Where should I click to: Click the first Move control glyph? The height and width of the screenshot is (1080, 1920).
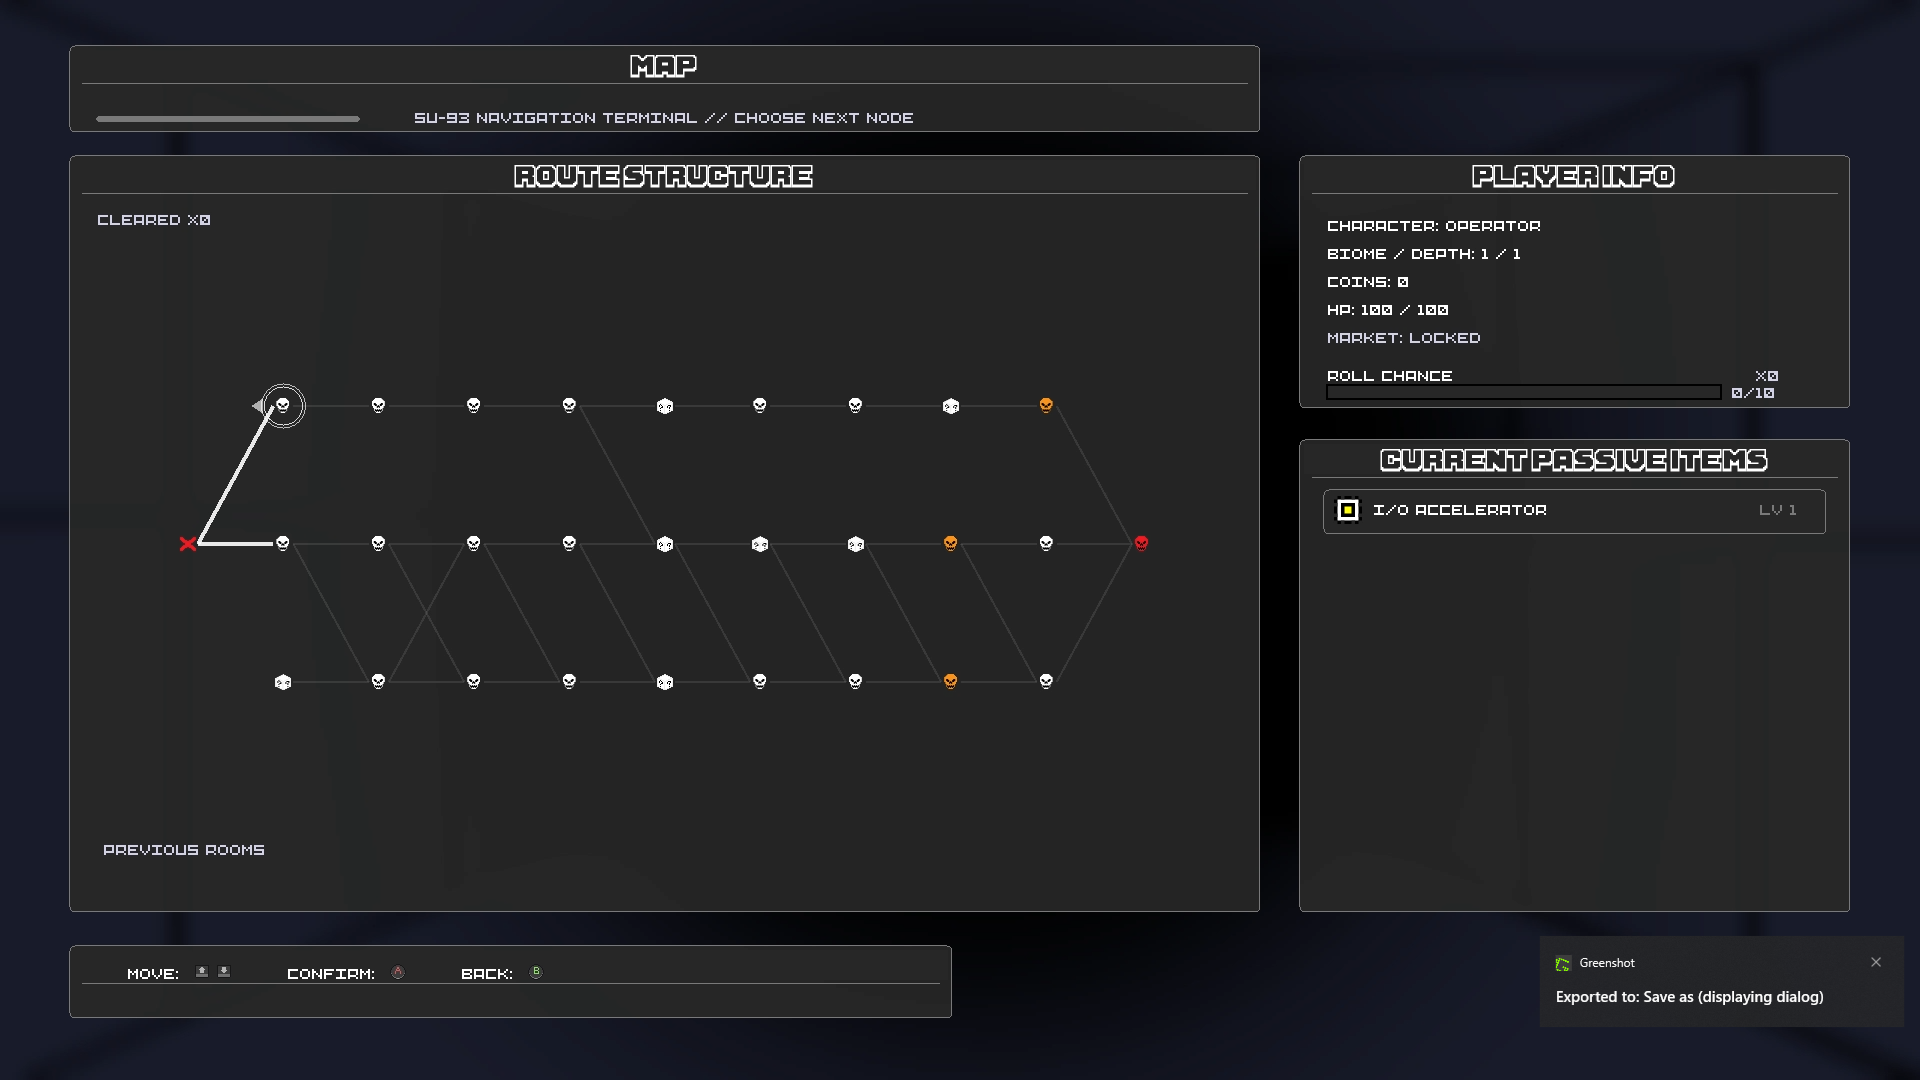click(x=202, y=972)
